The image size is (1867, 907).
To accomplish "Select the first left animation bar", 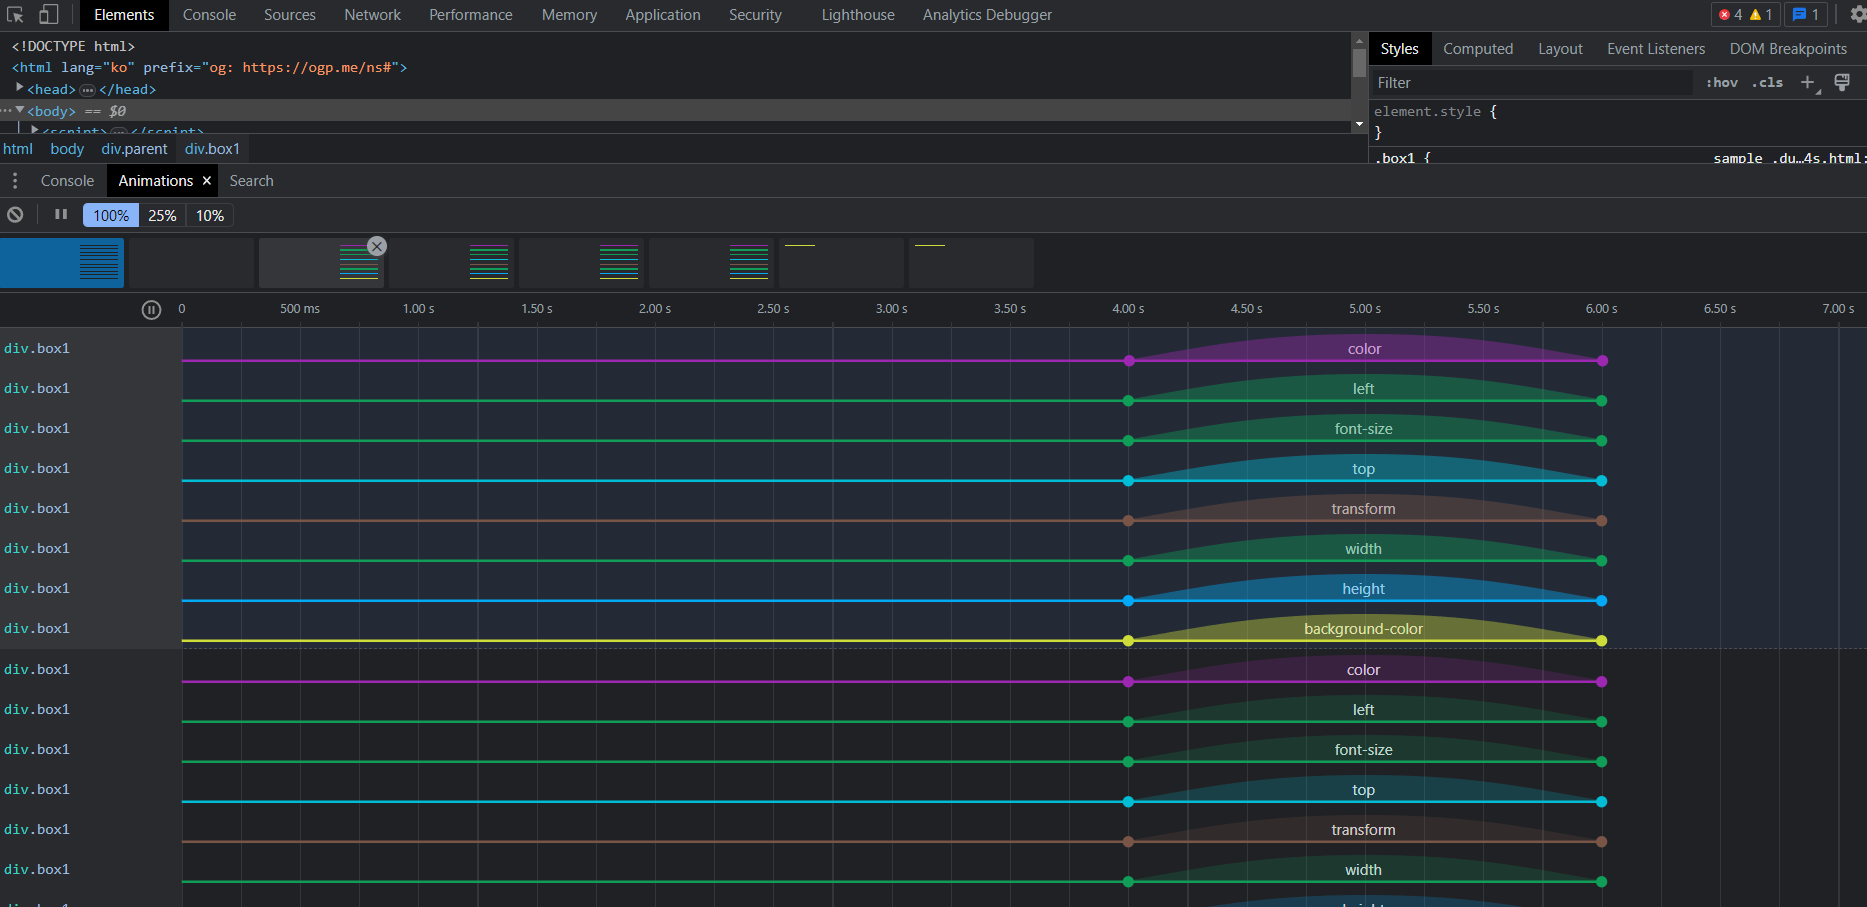I will coord(1364,389).
